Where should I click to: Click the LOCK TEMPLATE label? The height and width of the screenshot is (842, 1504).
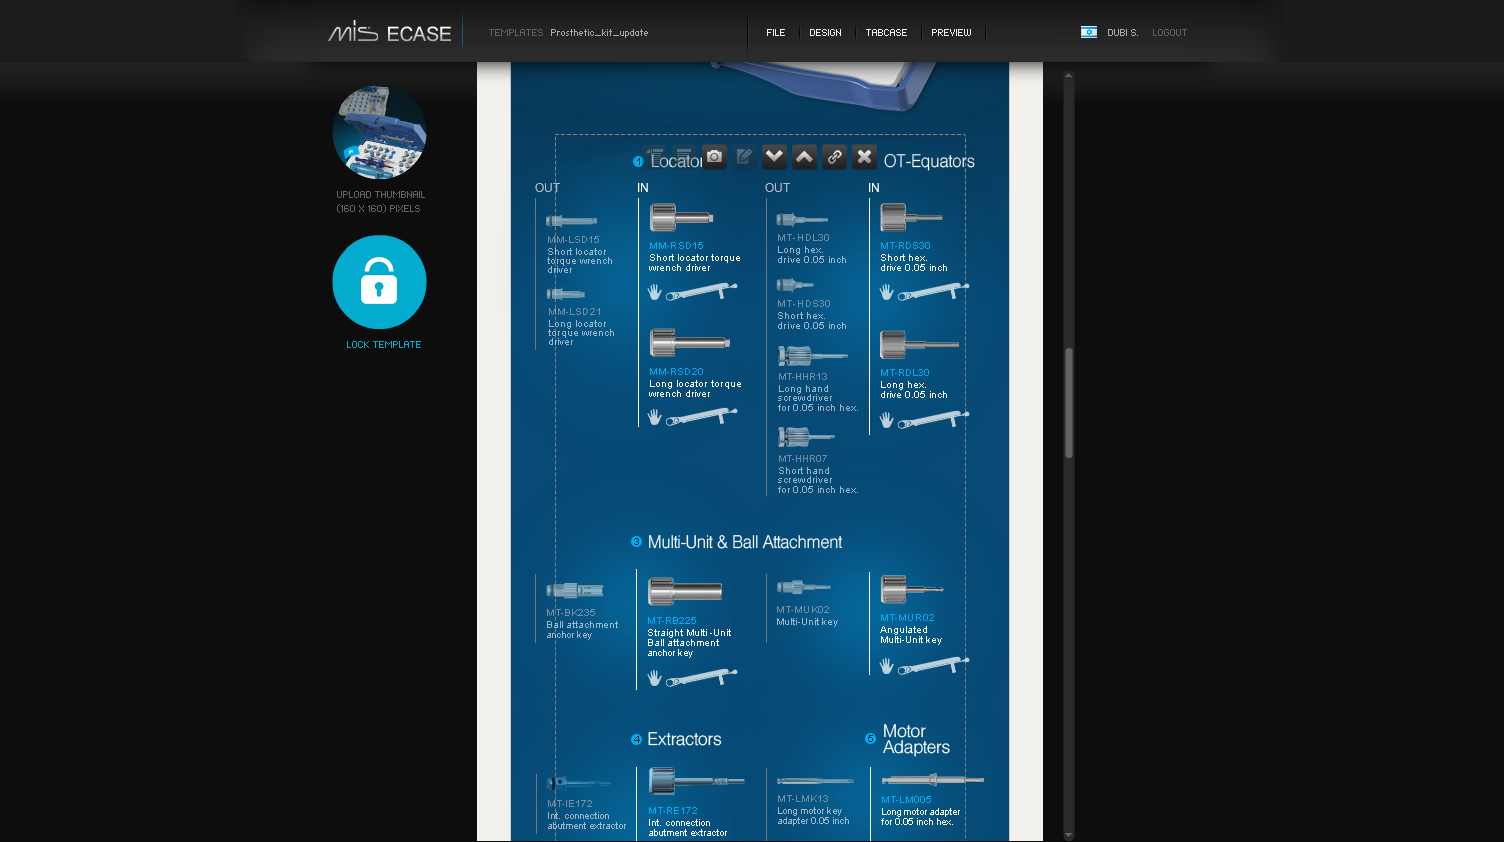384,345
